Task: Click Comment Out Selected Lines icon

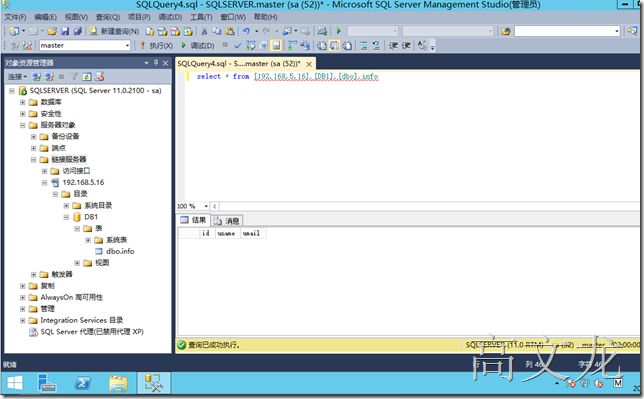Action: pos(364,45)
